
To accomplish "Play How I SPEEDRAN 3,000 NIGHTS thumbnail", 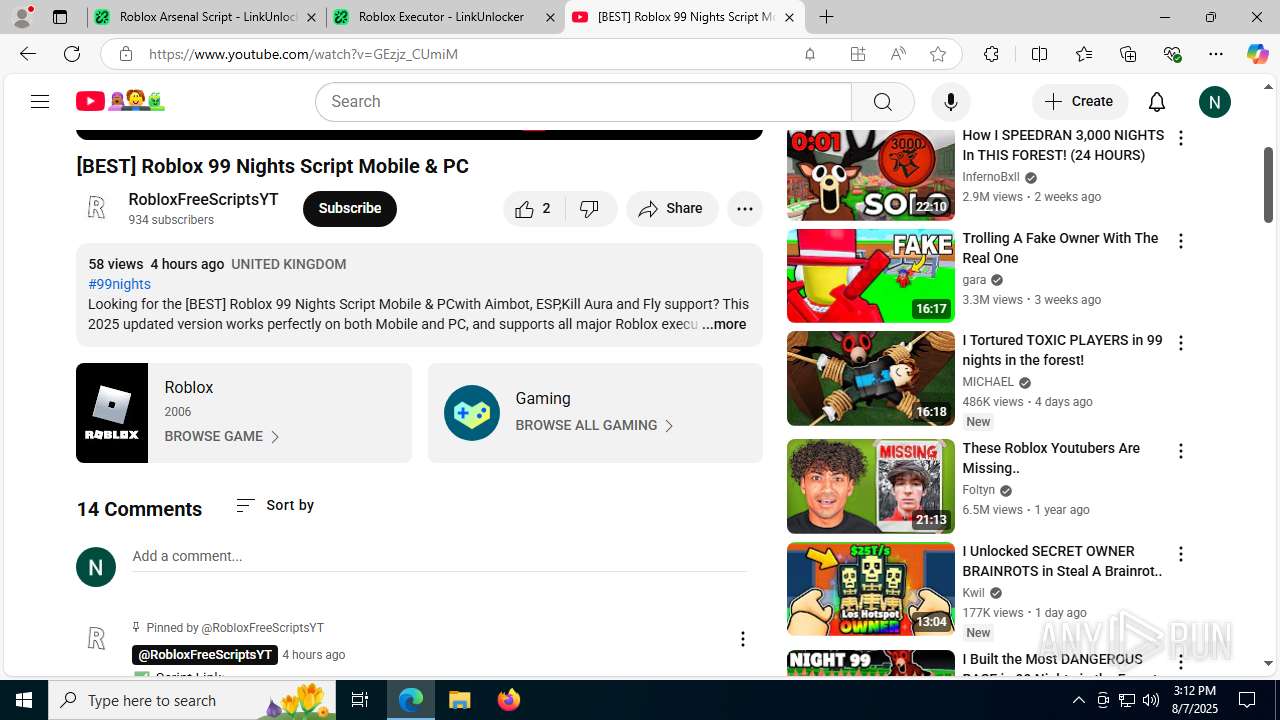I will pos(871,175).
